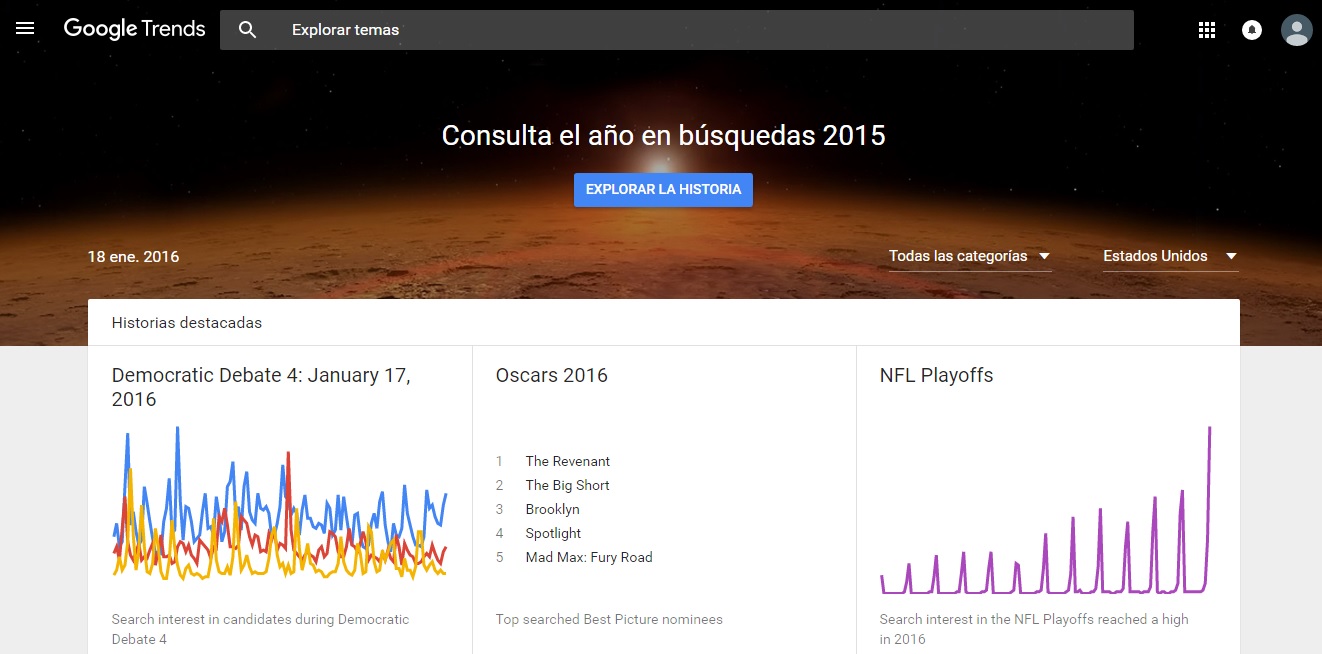This screenshot has width=1322, height=654.
Task: Select The Revenant in nominees list
Action: pos(567,461)
